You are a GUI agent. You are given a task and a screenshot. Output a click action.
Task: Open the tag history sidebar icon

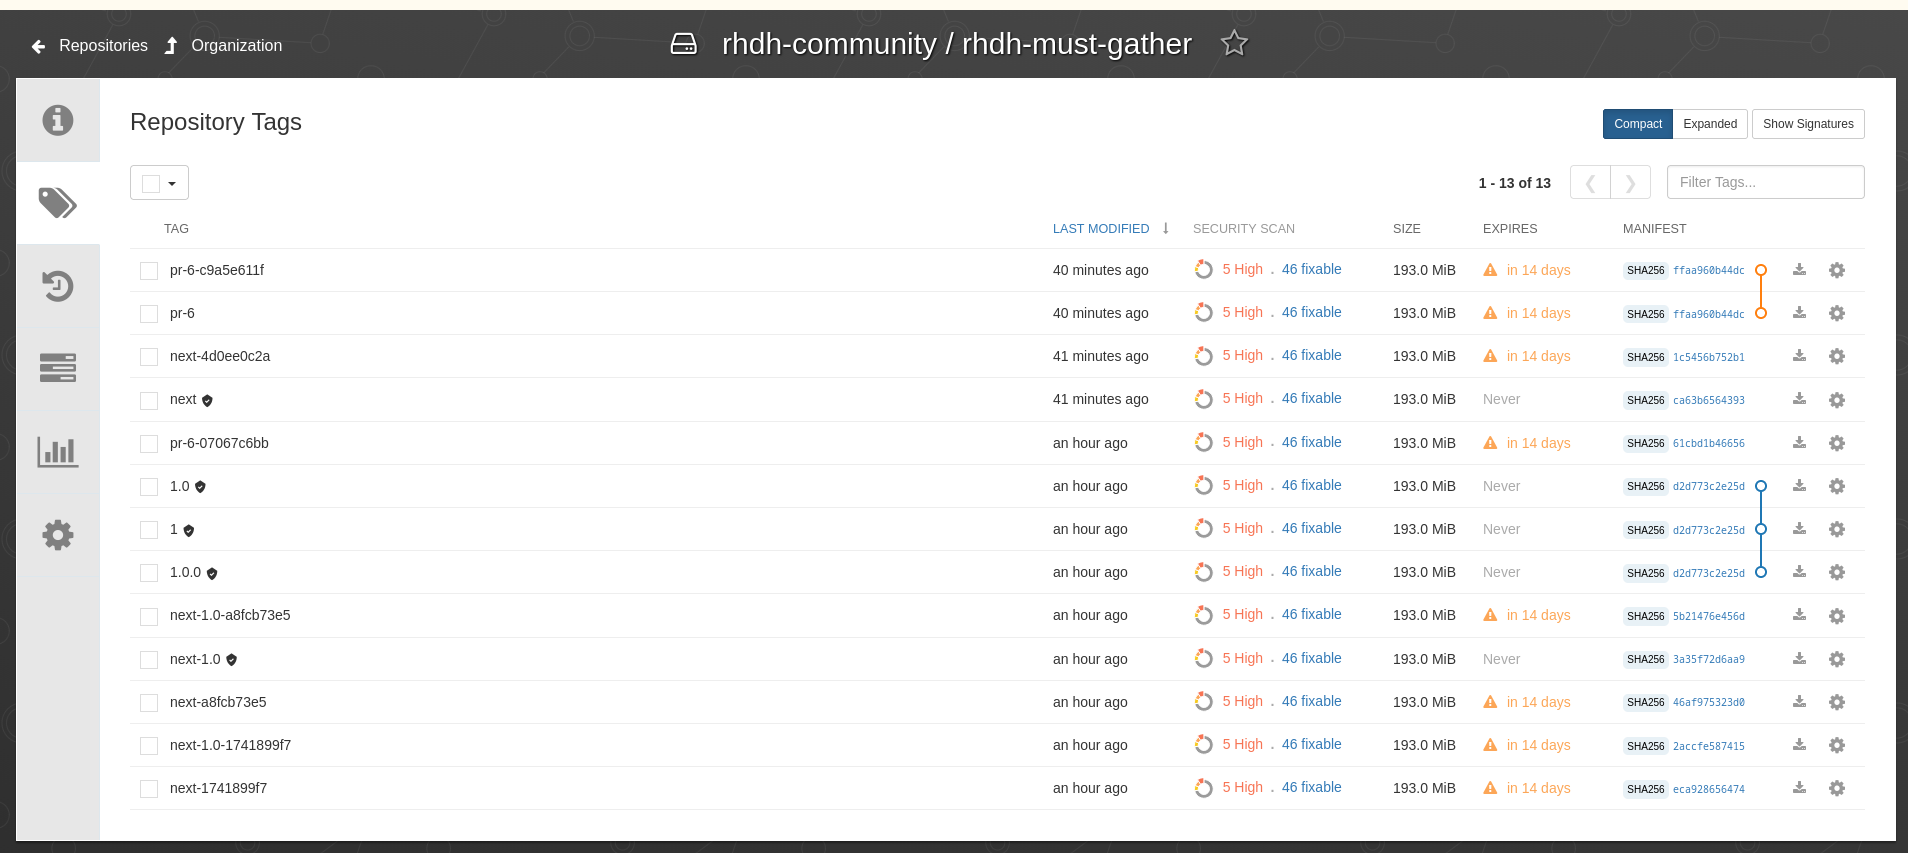58,286
